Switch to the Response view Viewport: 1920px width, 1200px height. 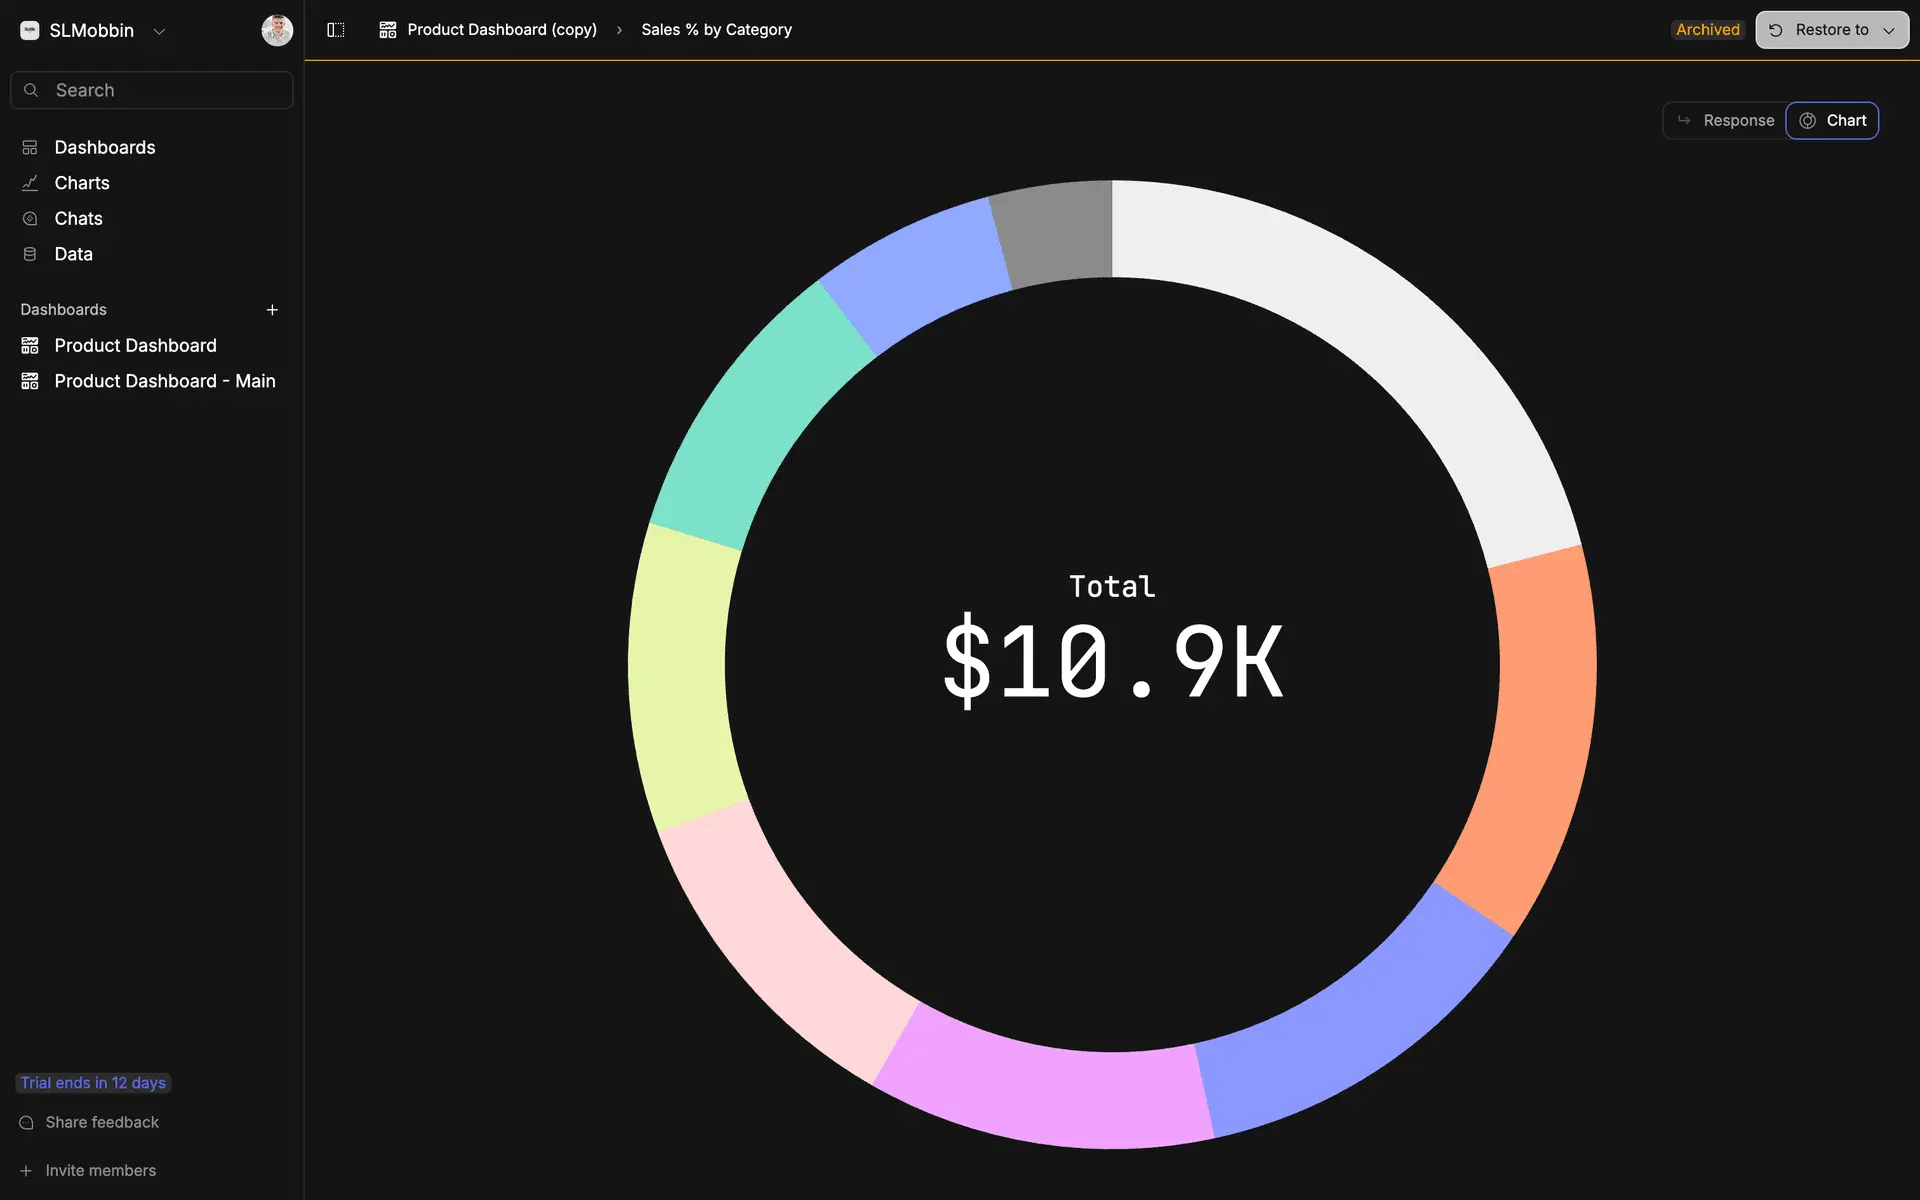(x=1725, y=120)
